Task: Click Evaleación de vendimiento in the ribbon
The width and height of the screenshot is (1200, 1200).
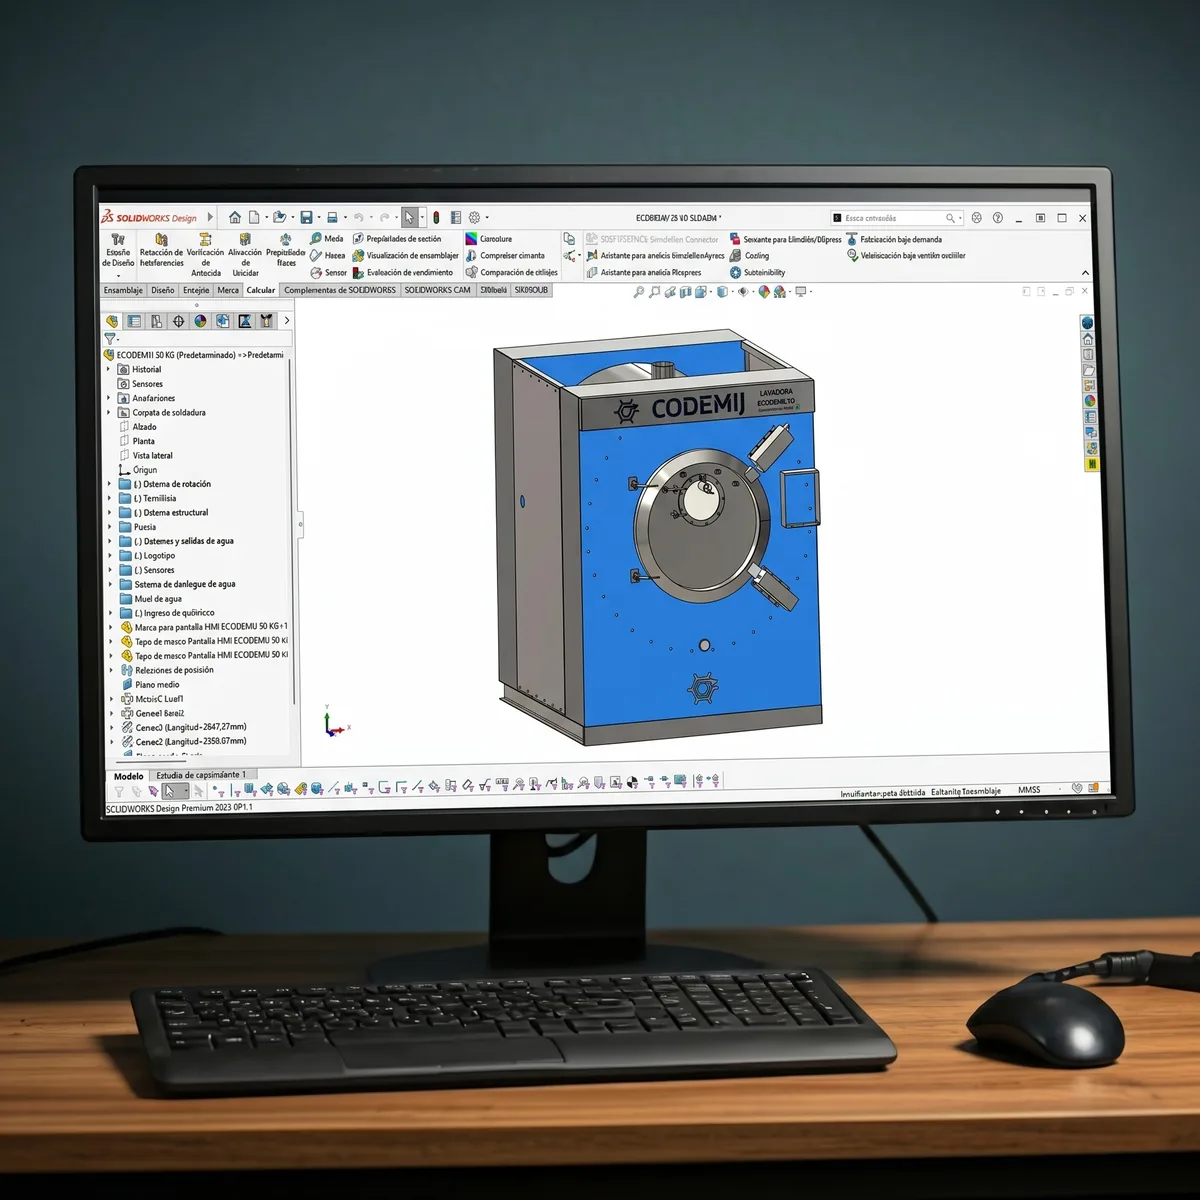Action: [402, 272]
